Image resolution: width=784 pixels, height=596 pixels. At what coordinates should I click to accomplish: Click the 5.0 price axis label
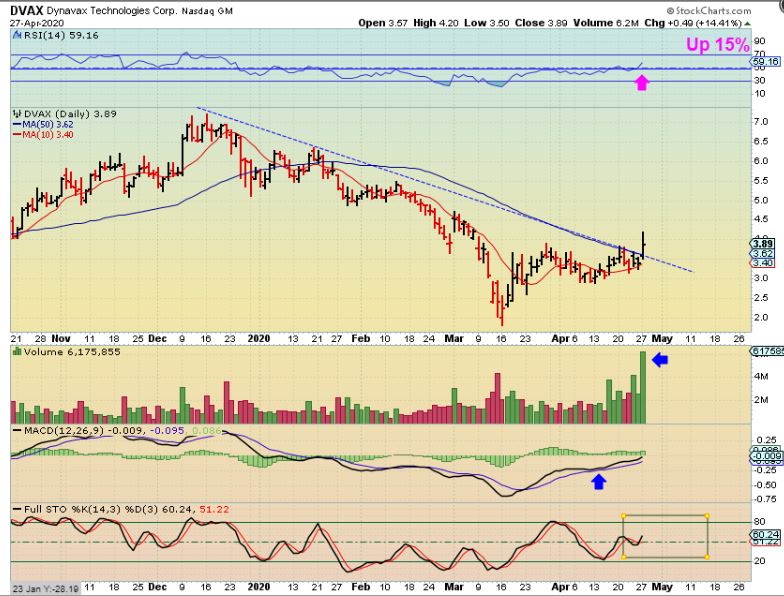click(x=760, y=200)
